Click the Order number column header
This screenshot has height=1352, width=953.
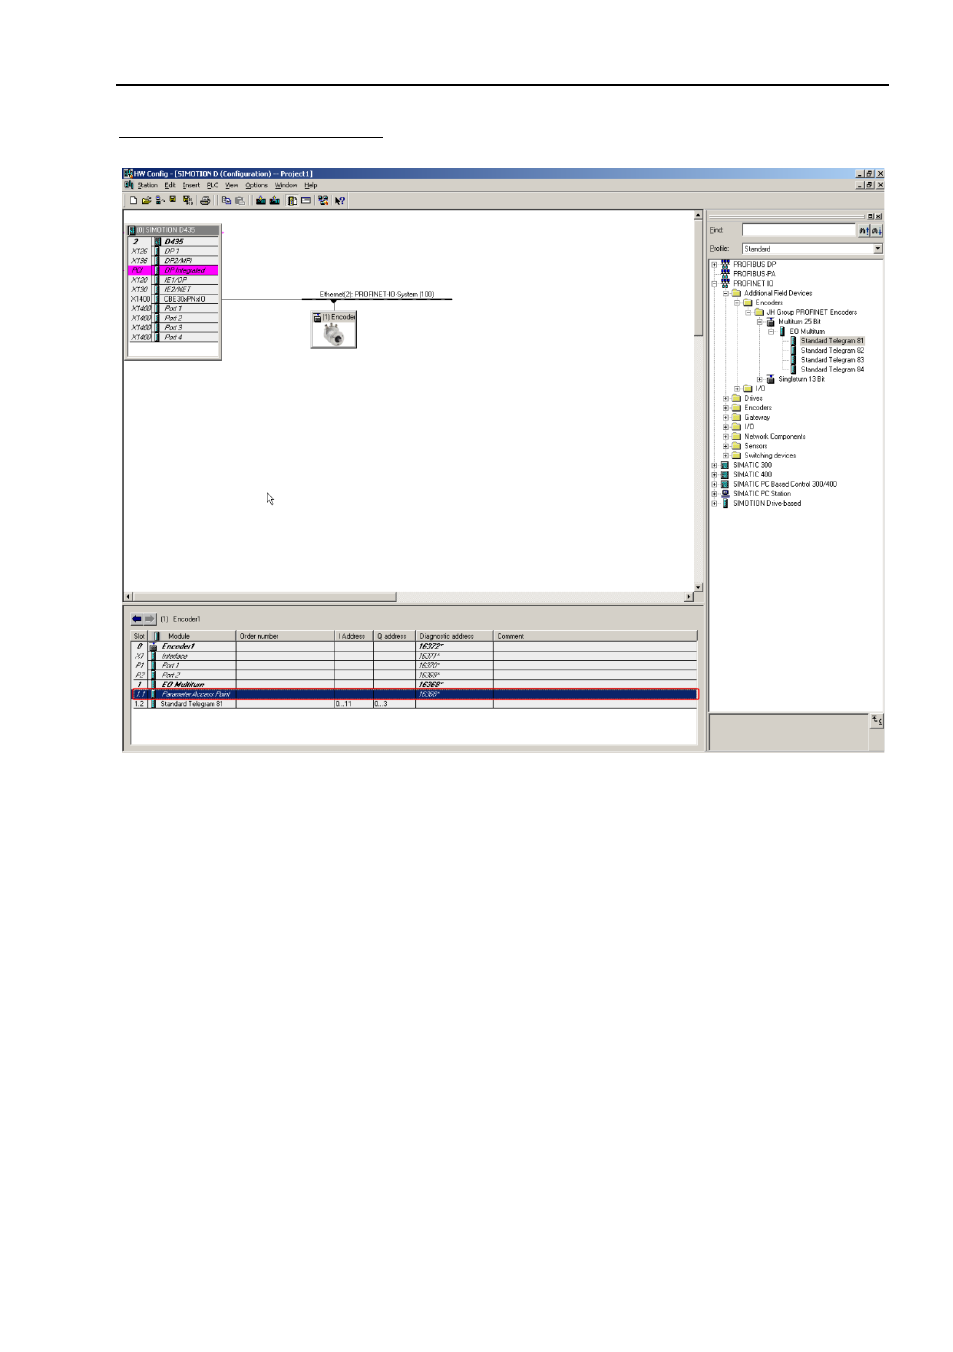coord(285,636)
